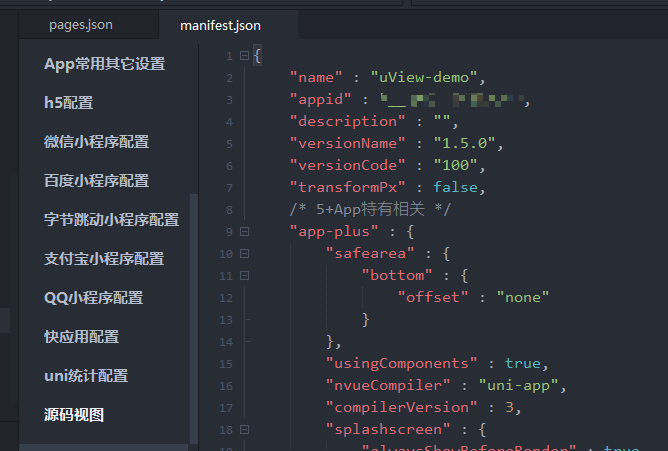This screenshot has width=668, height=451.
Task: Click the "splashscreen" key
Action: click(x=388, y=430)
